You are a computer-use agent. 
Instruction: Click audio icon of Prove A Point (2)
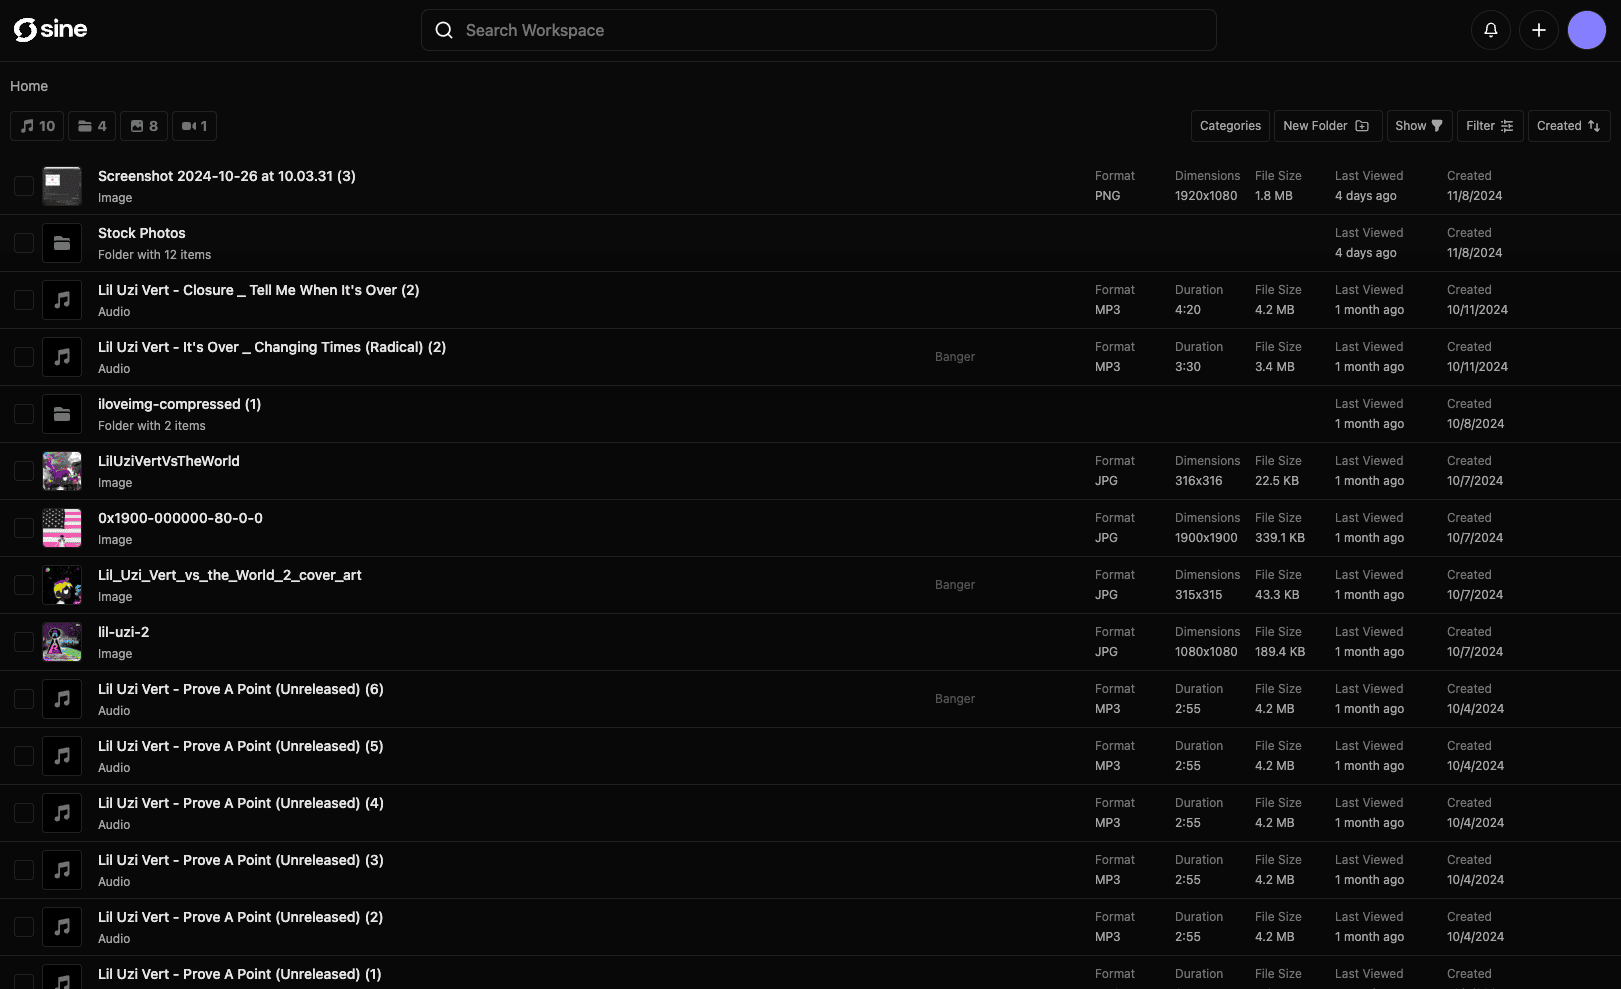point(62,927)
